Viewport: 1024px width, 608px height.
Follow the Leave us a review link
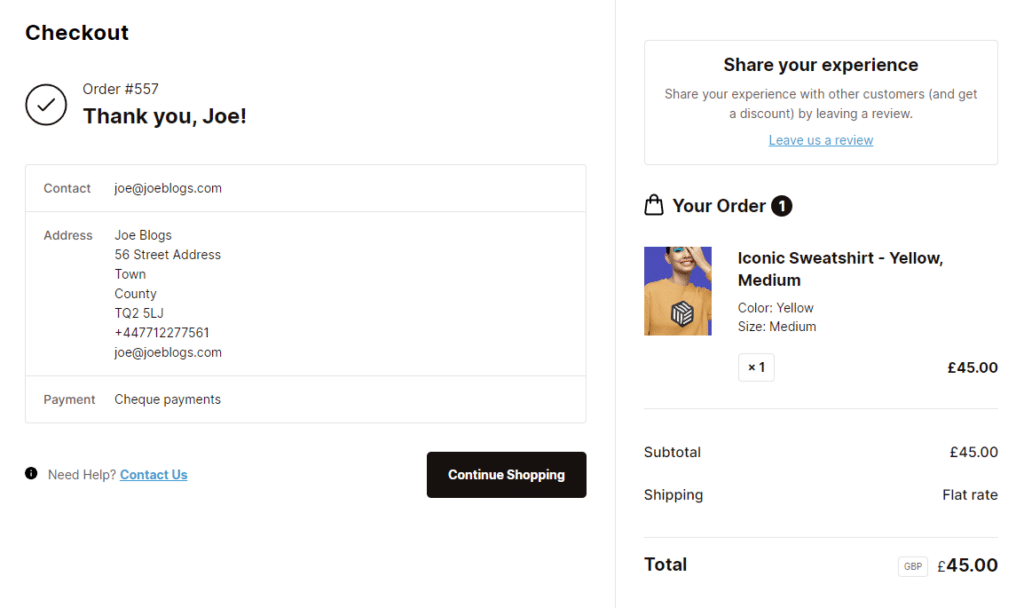(x=820, y=140)
